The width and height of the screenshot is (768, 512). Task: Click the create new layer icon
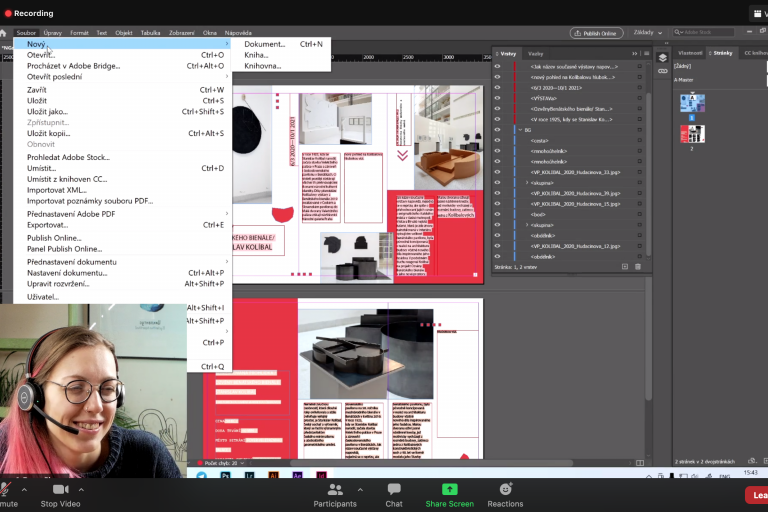[625, 266]
